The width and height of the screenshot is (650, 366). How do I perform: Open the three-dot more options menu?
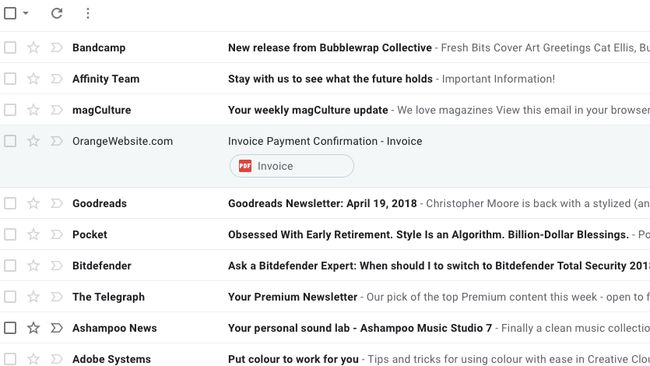[88, 13]
